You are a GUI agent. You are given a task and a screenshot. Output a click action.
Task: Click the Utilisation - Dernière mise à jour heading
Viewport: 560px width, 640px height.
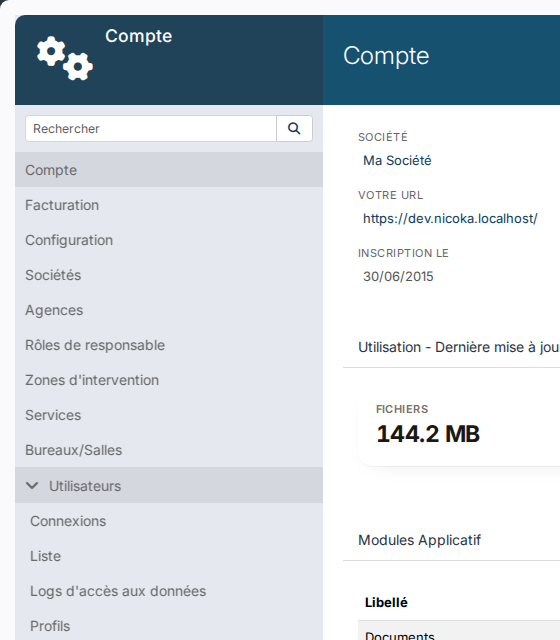coord(459,347)
